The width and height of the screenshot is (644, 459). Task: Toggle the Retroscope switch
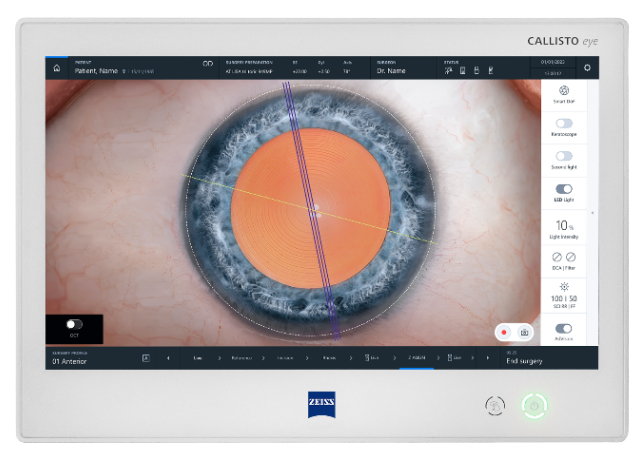tap(564, 123)
